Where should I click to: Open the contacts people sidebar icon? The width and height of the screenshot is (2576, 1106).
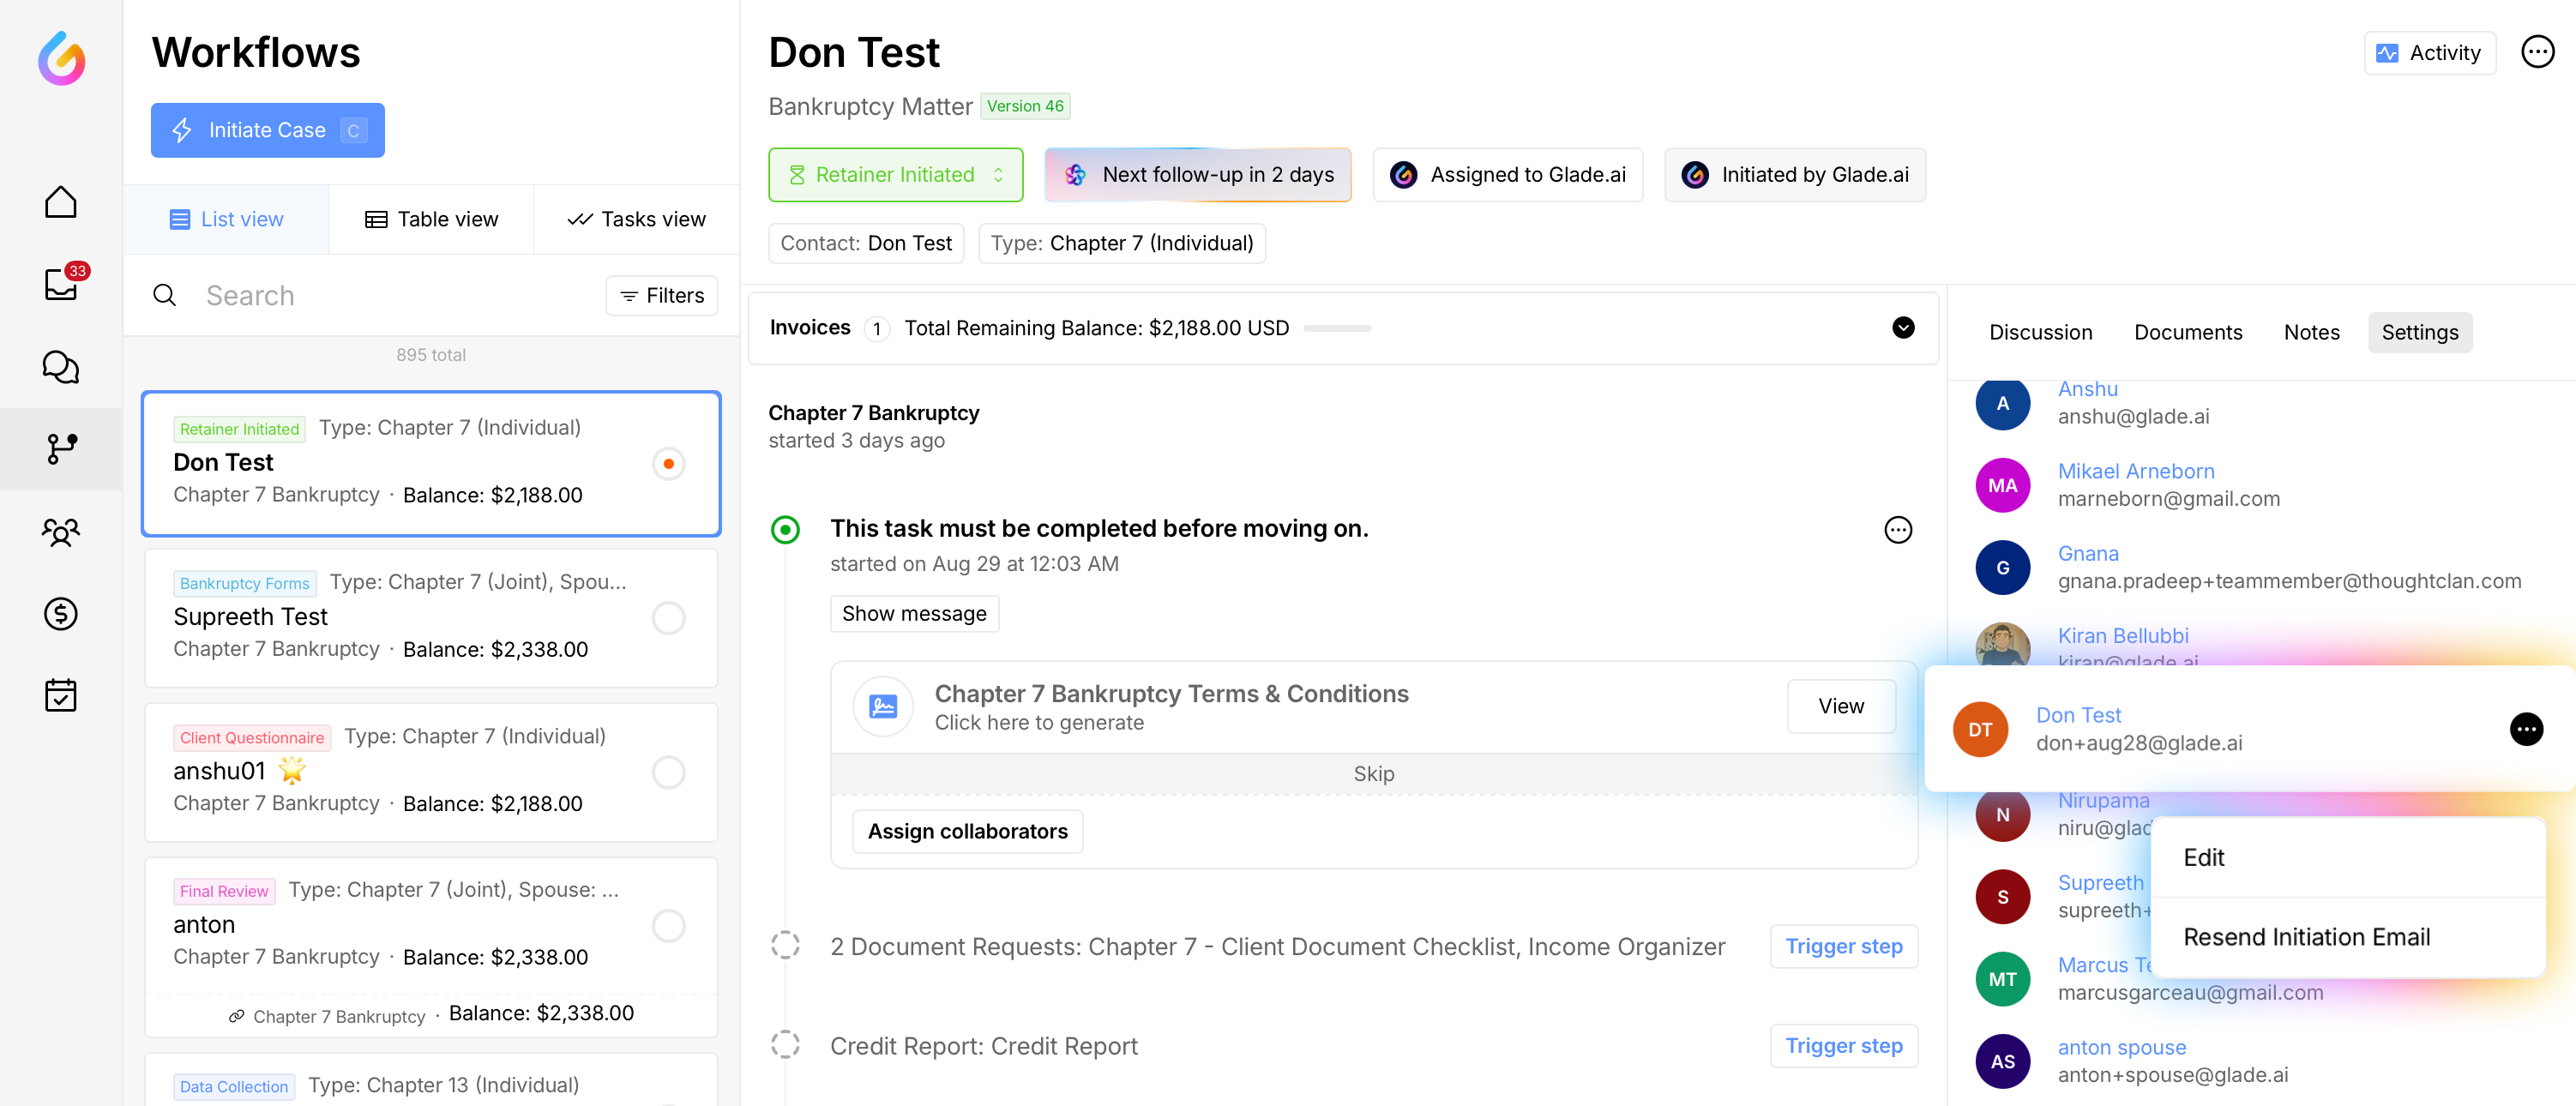point(61,531)
